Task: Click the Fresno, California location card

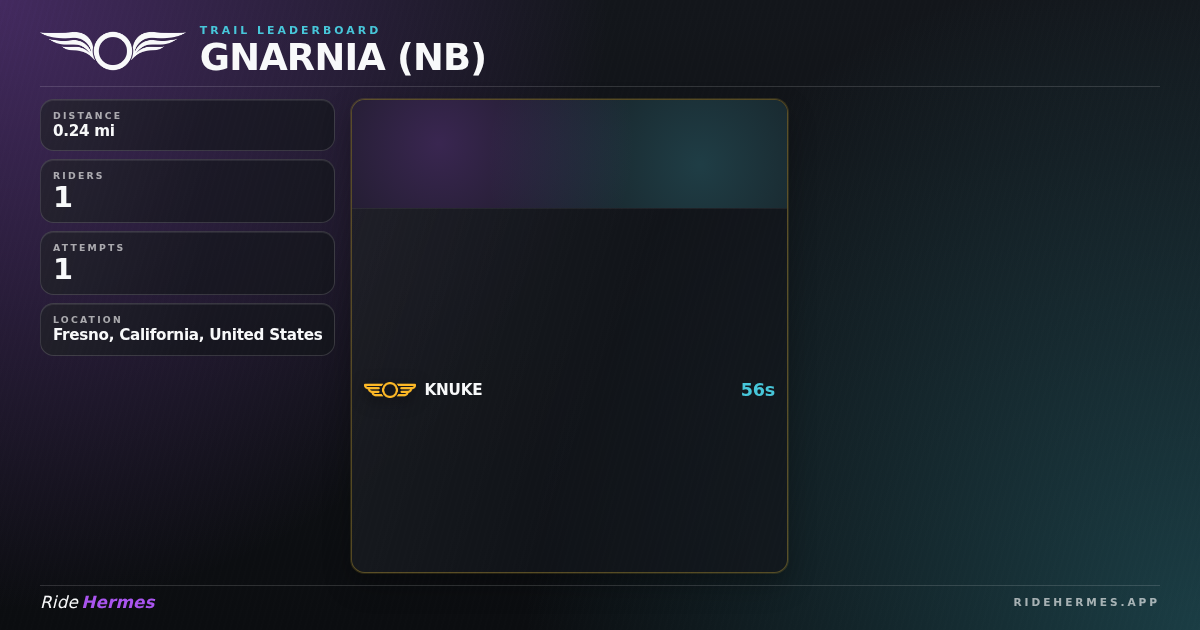Action: point(187,330)
